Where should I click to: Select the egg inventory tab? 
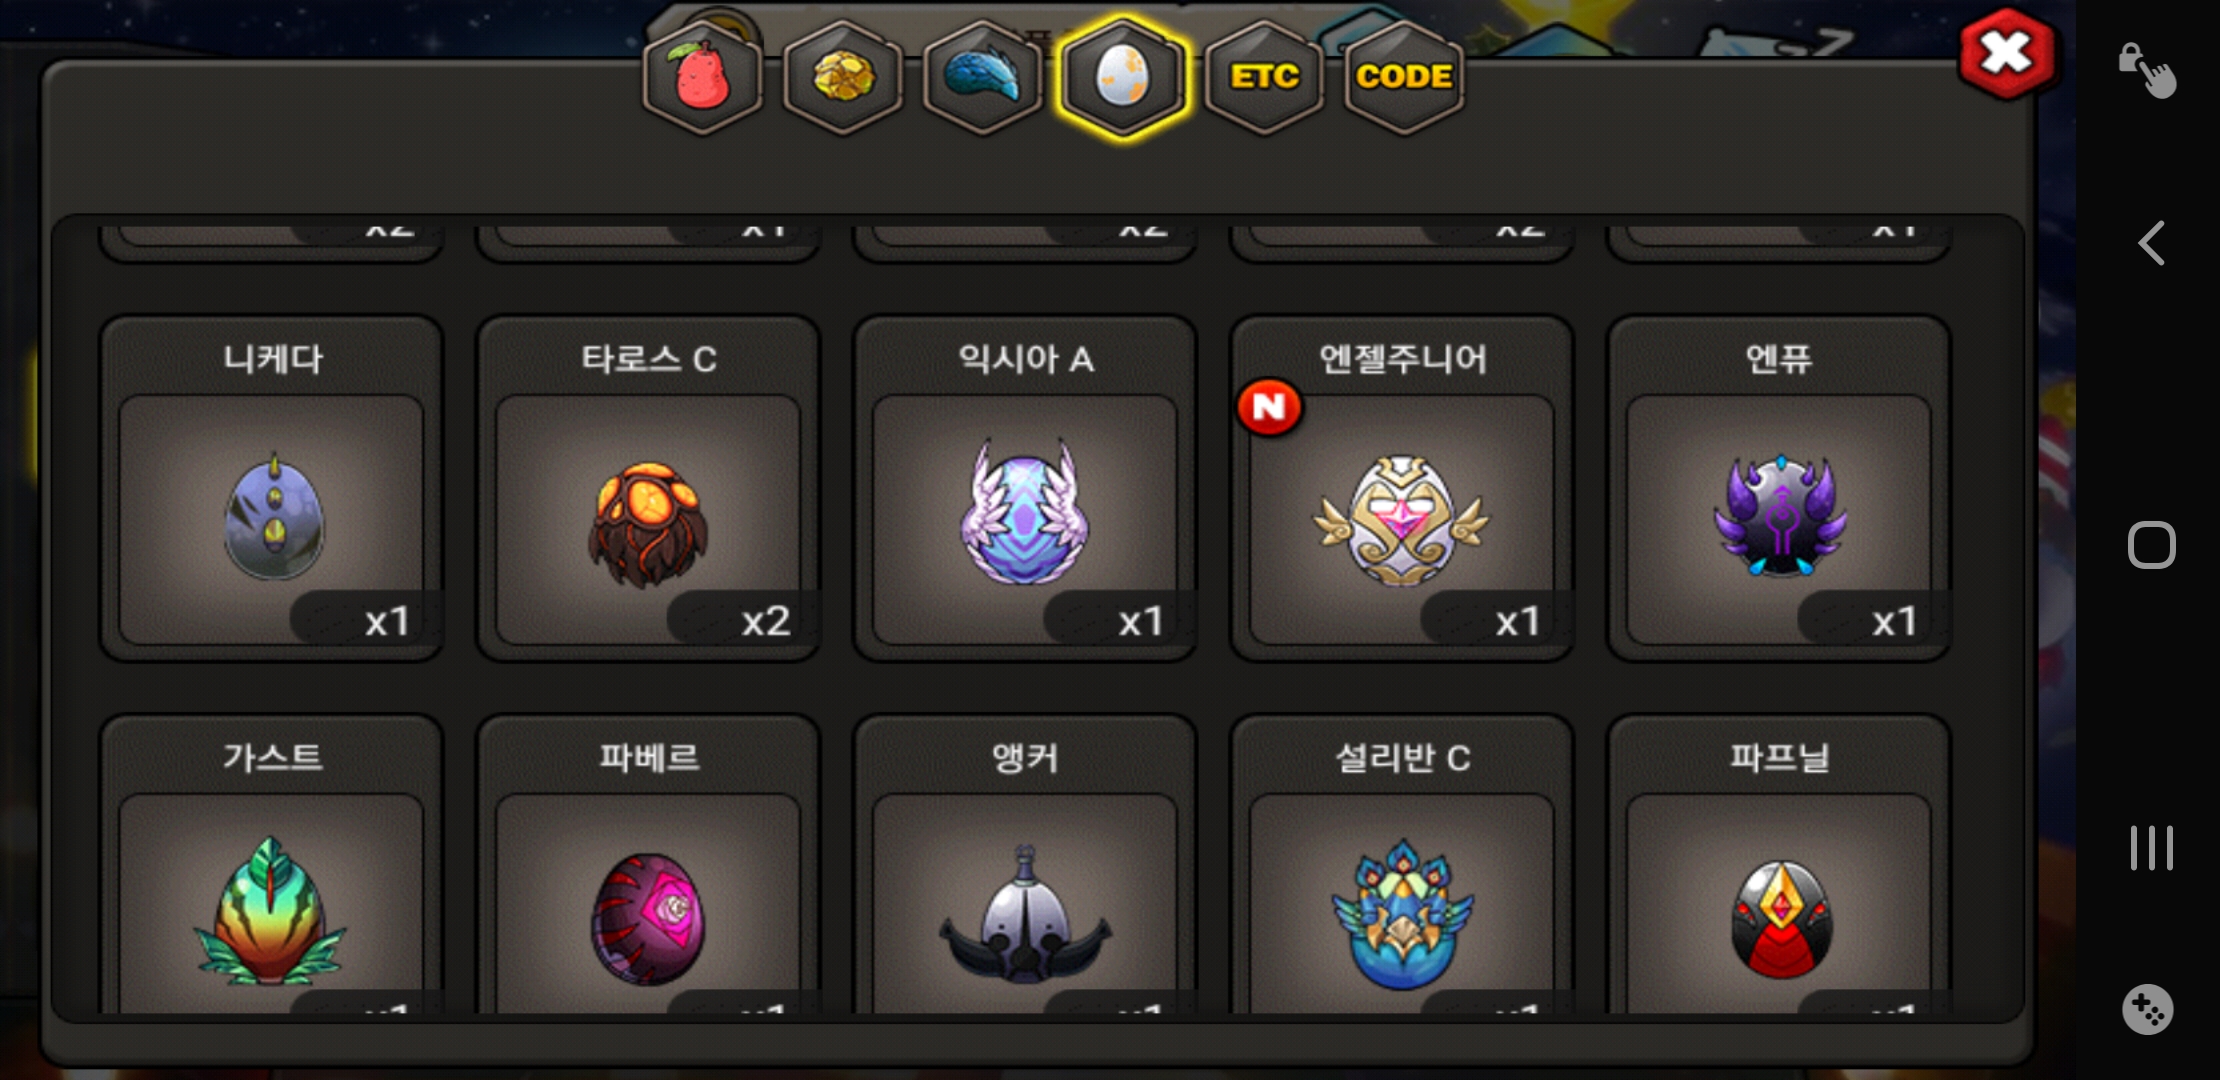(x=1123, y=78)
